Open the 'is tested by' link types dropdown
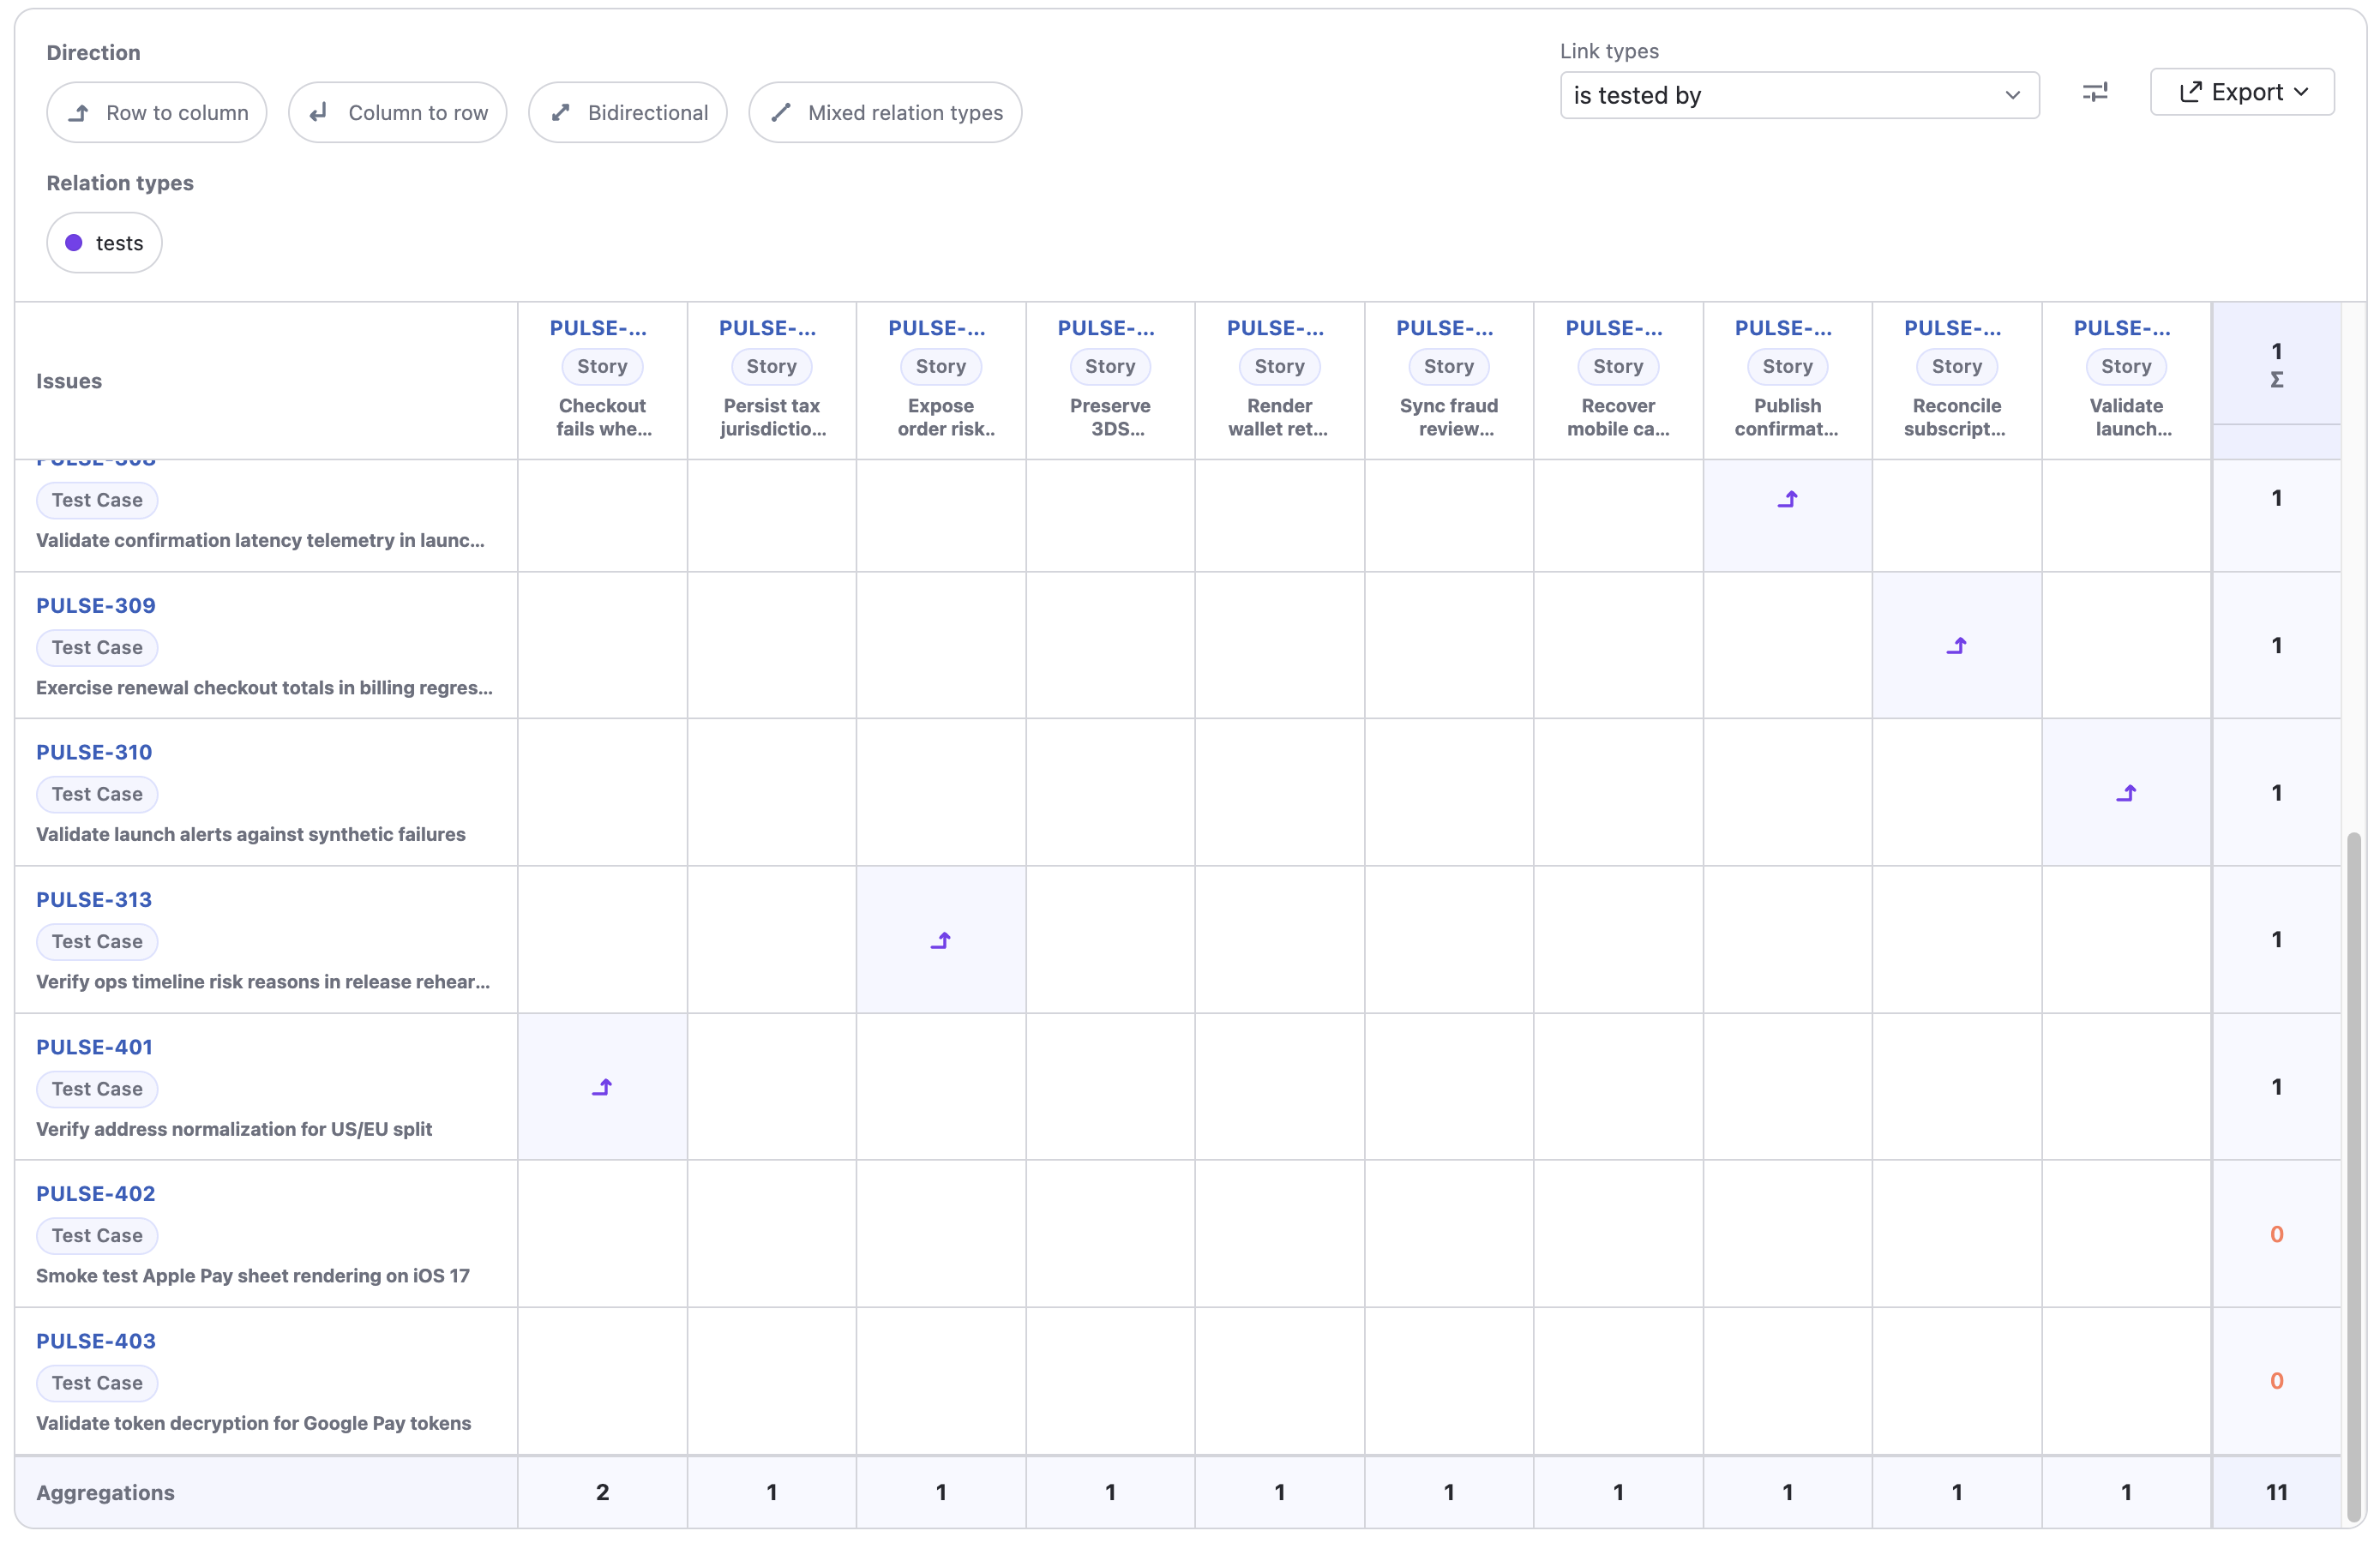 1799,95
